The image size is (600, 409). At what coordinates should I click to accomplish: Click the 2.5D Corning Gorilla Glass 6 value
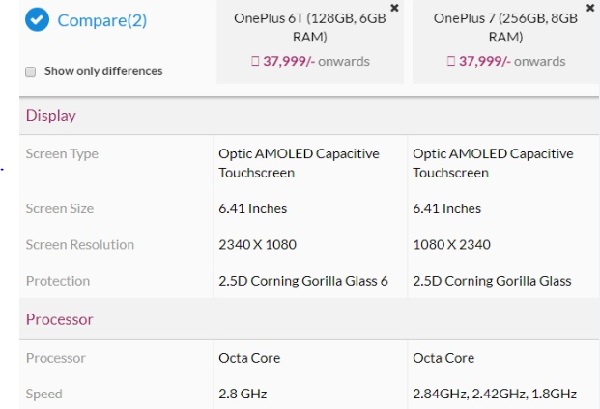pyautogui.click(x=303, y=281)
